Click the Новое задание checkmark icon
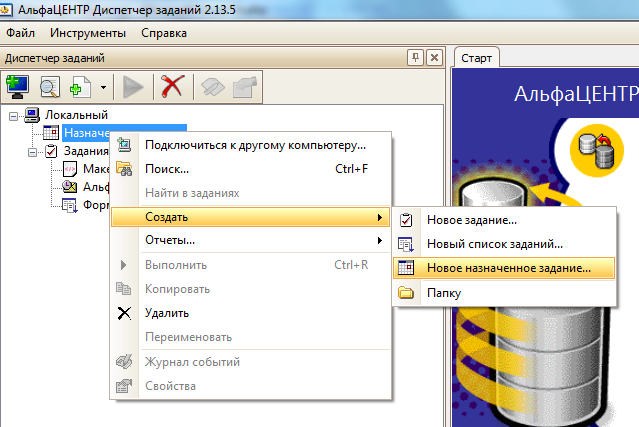Image resolution: width=639 pixels, height=427 pixels. [406, 220]
